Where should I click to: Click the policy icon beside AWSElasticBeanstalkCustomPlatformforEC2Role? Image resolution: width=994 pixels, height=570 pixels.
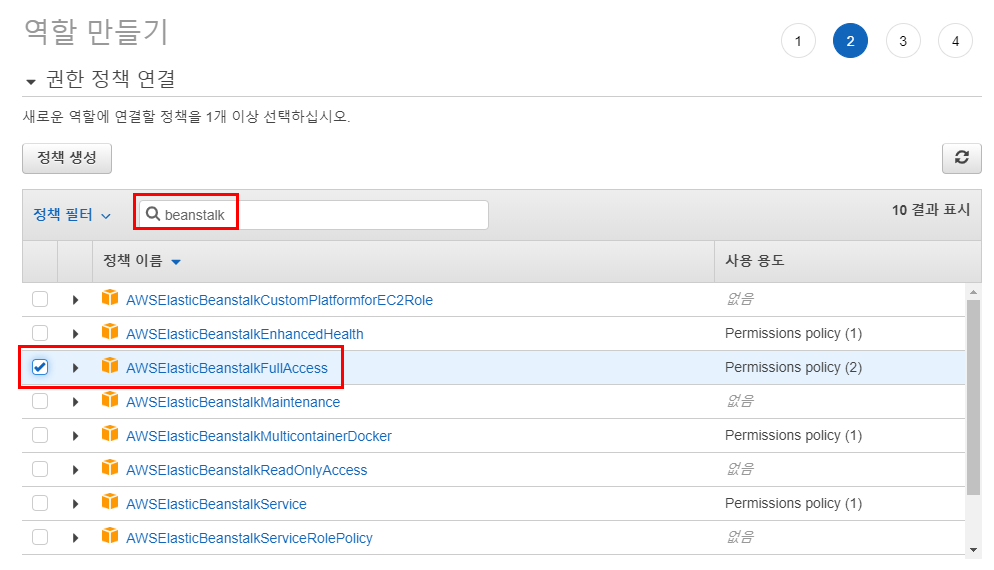click(110, 297)
